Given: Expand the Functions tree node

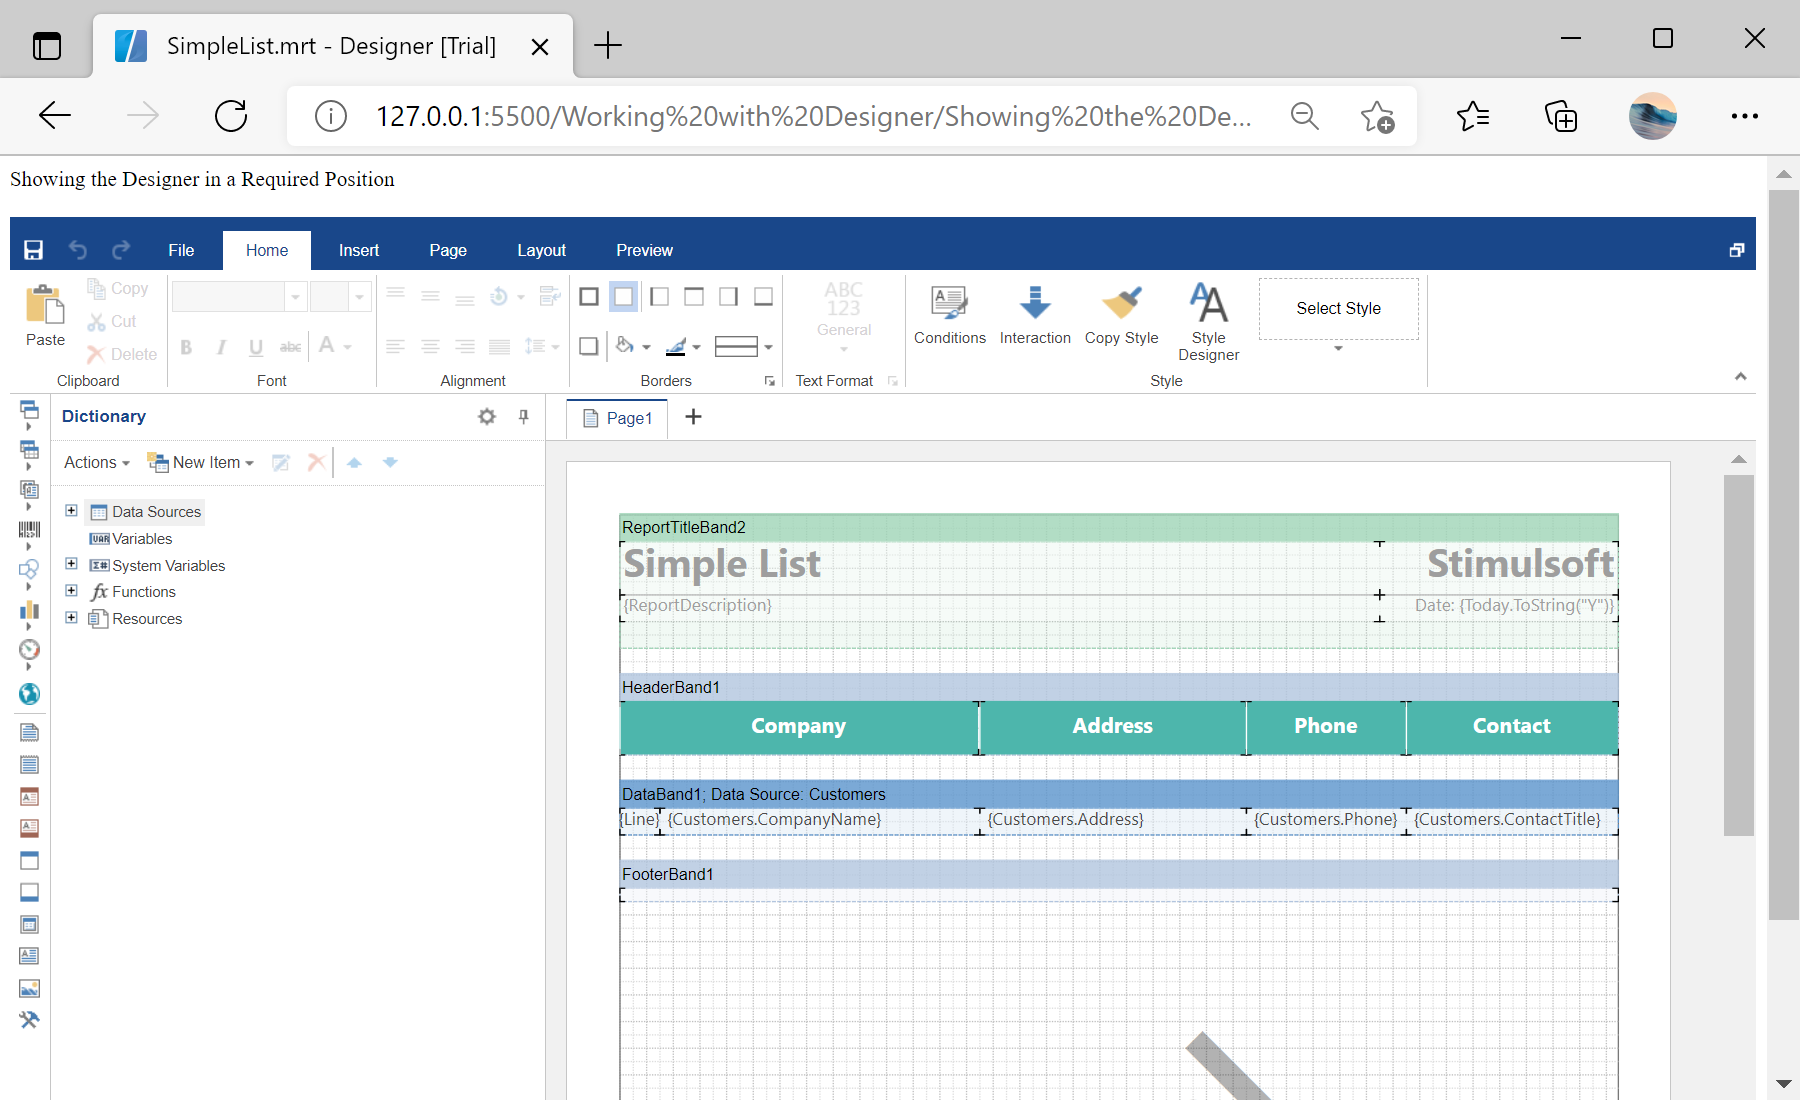Looking at the screenshot, I should click(71, 590).
